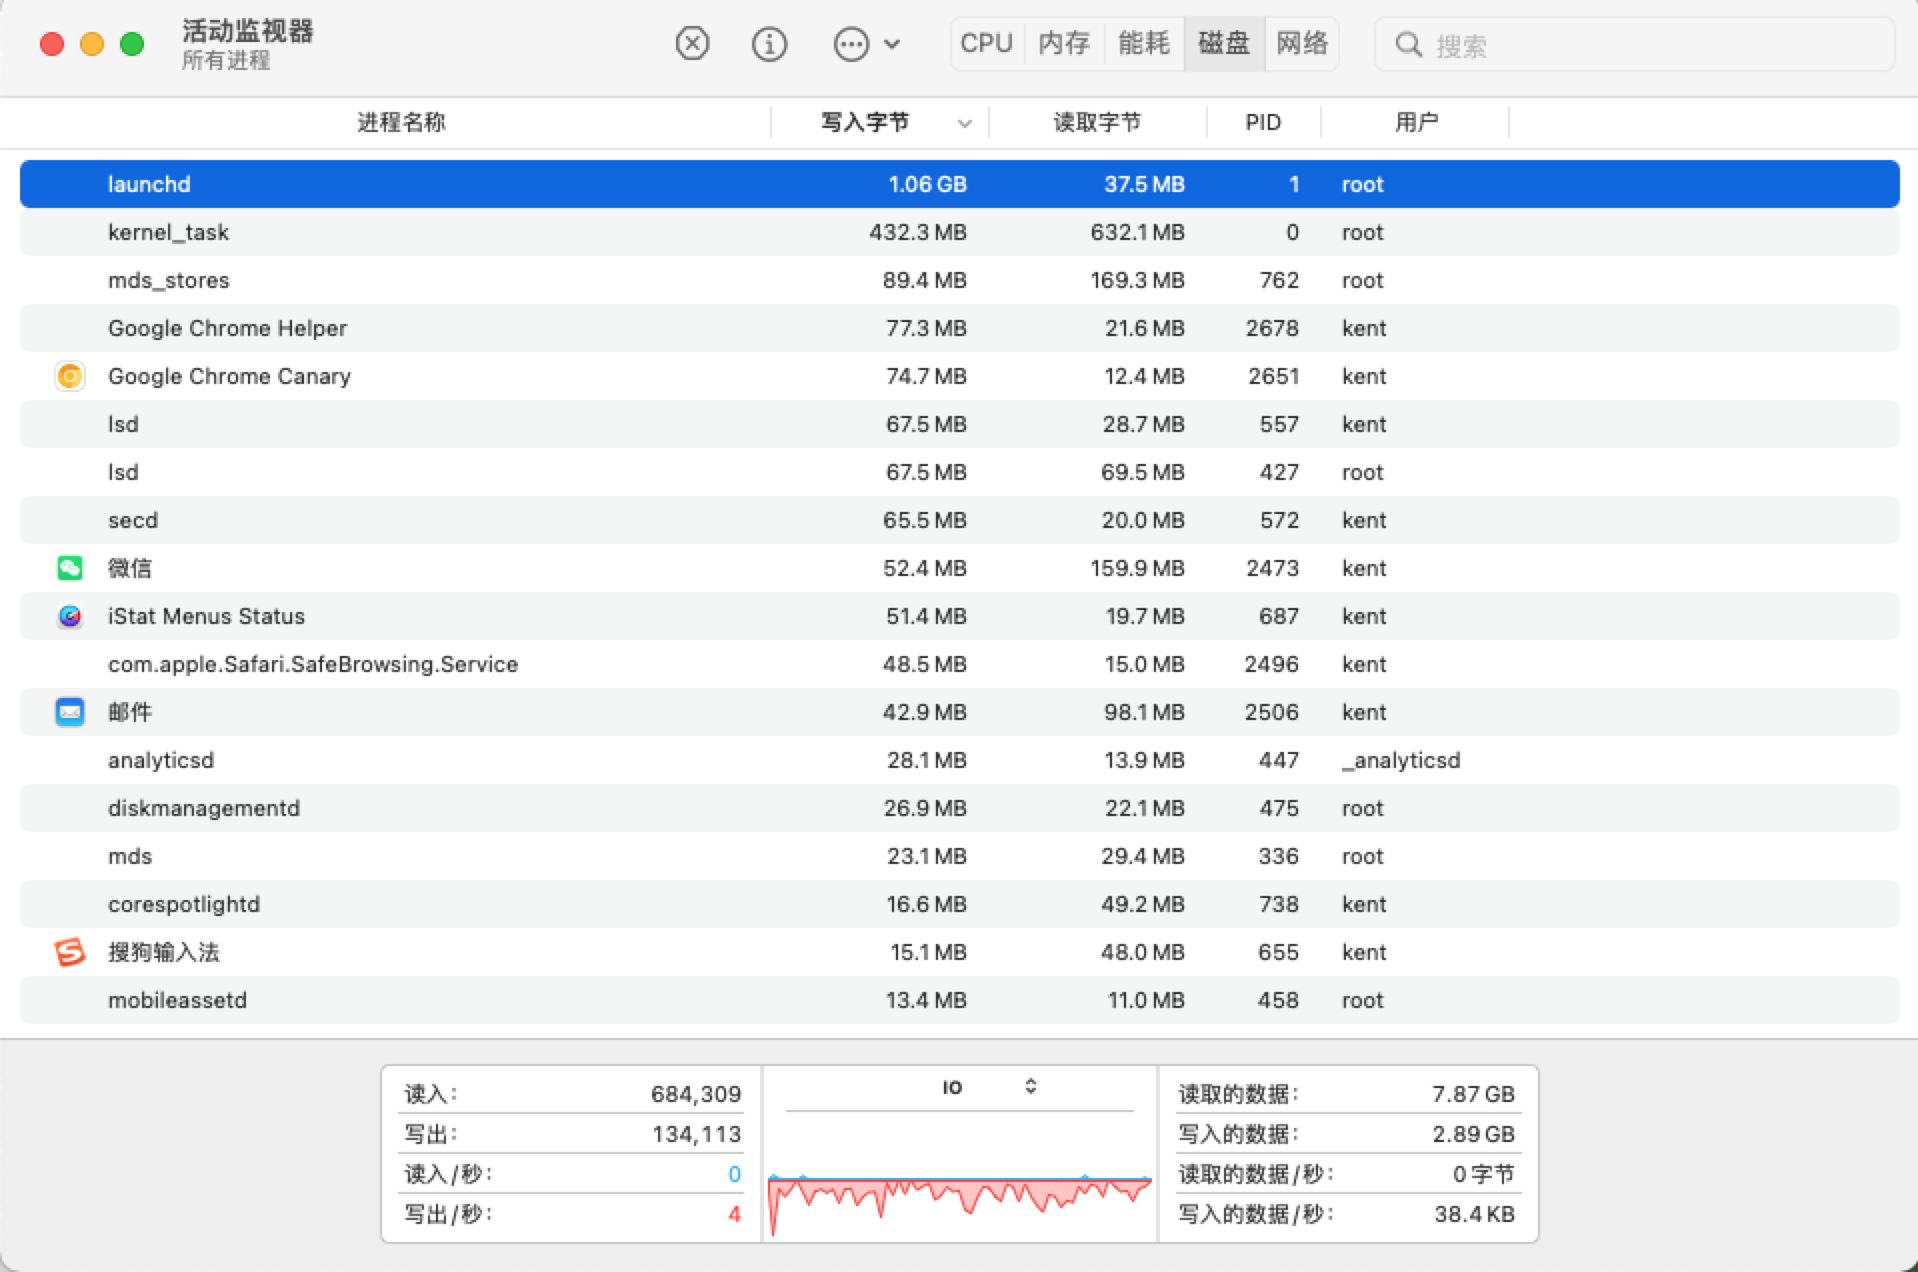
Task: Select the secd process row
Action: point(959,520)
